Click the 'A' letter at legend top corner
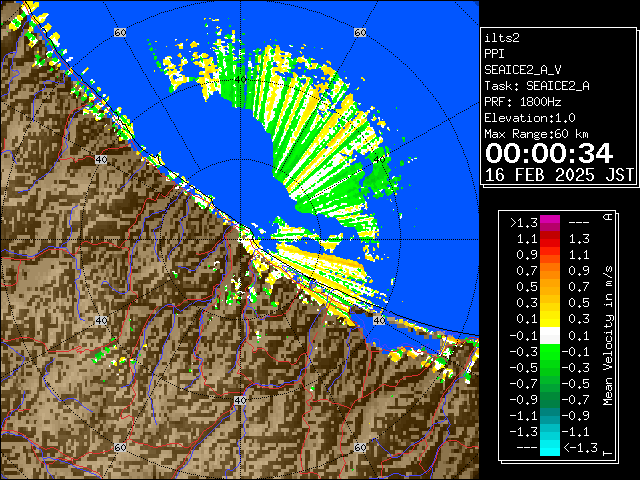Viewport: 640px width, 480px height. click(608, 216)
